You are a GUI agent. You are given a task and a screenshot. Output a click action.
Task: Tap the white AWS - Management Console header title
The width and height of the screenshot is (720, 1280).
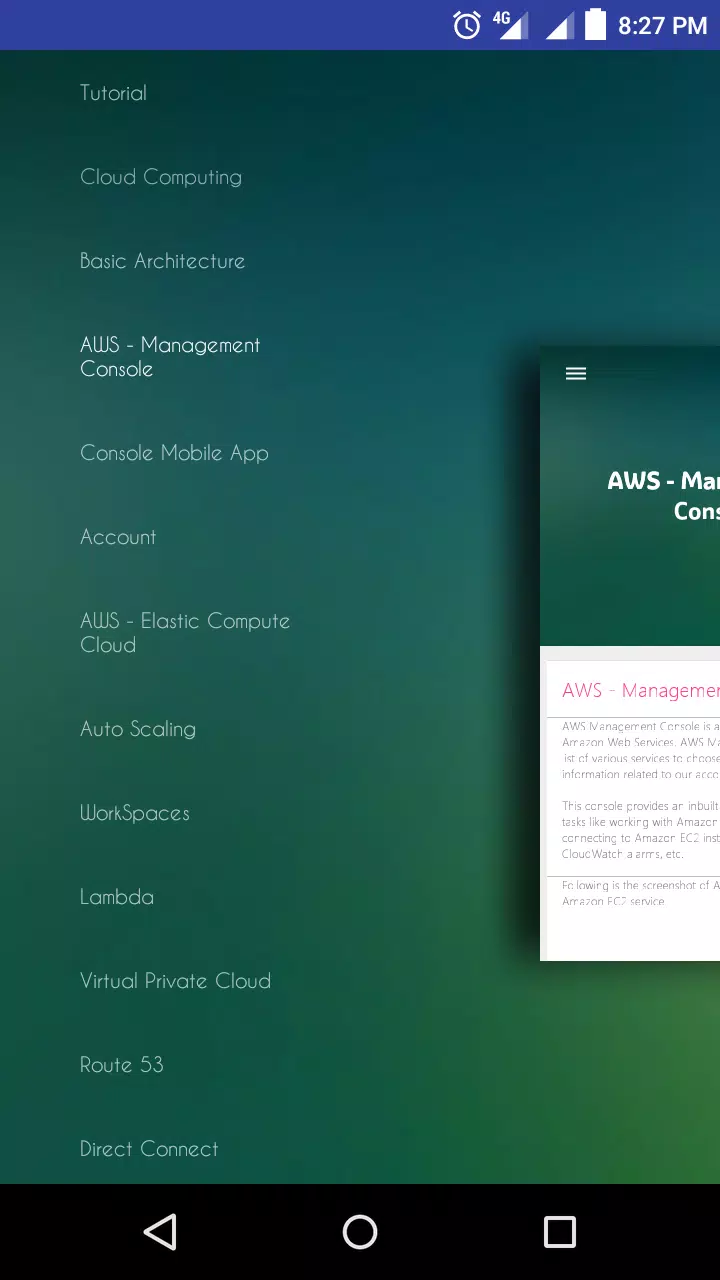[x=663, y=496]
